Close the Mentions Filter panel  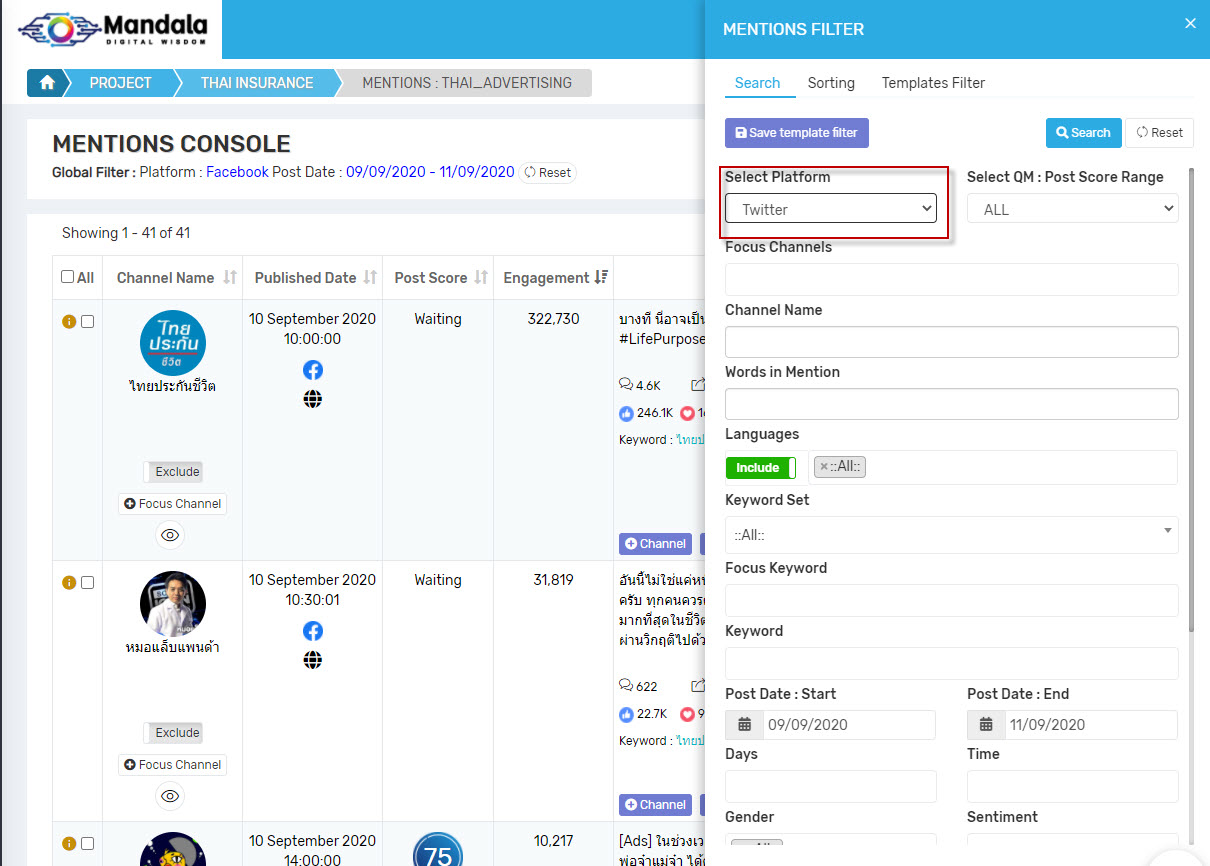(1190, 24)
